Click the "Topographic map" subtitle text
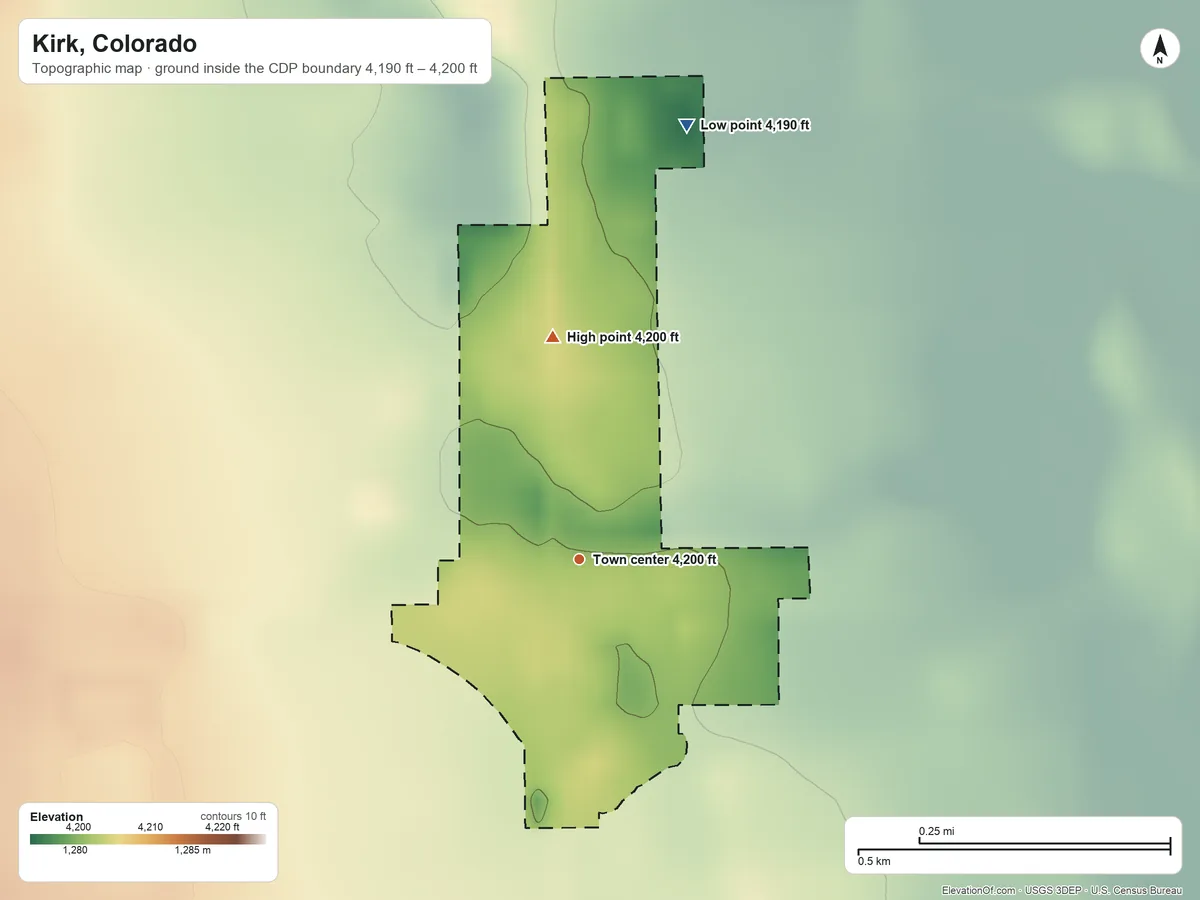The width and height of the screenshot is (1200, 900). click(87, 71)
